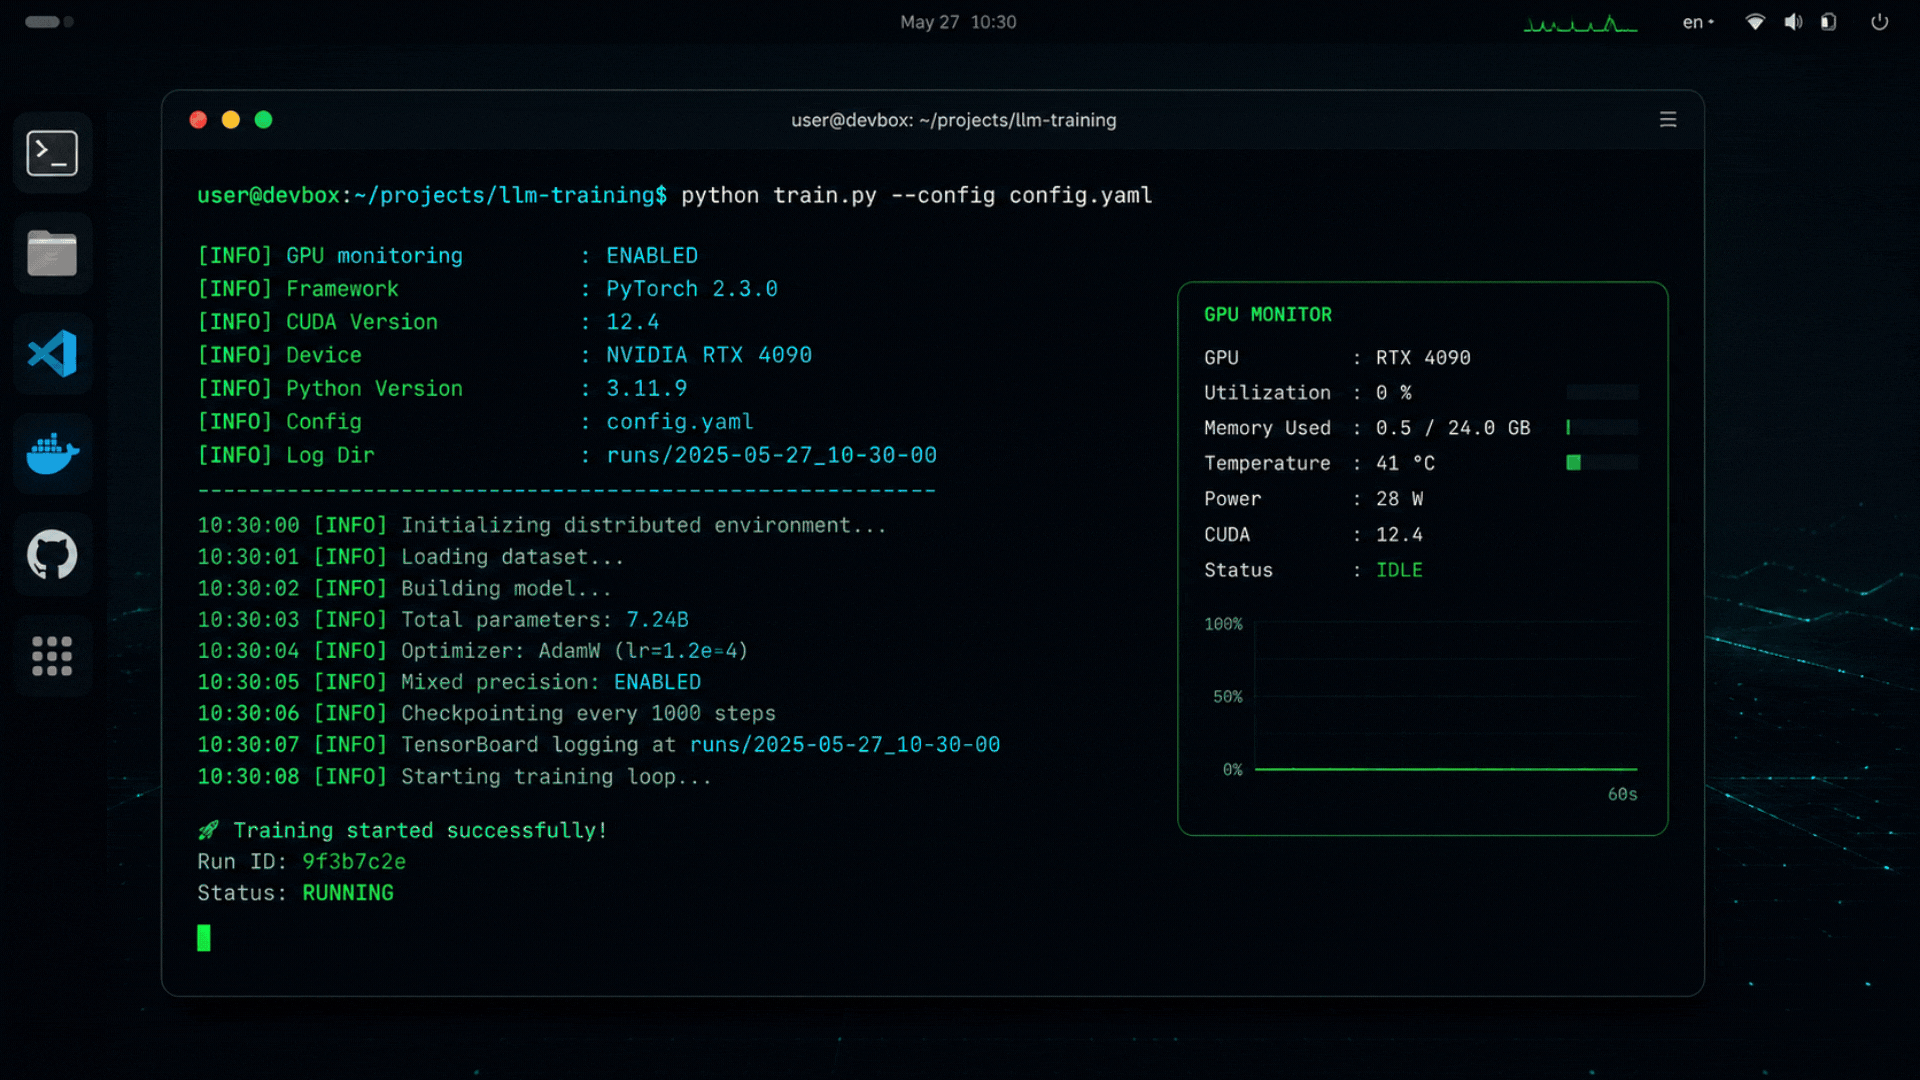Click the 100% graph axis label
The height and width of the screenshot is (1080, 1920).
(x=1223, y=624)
